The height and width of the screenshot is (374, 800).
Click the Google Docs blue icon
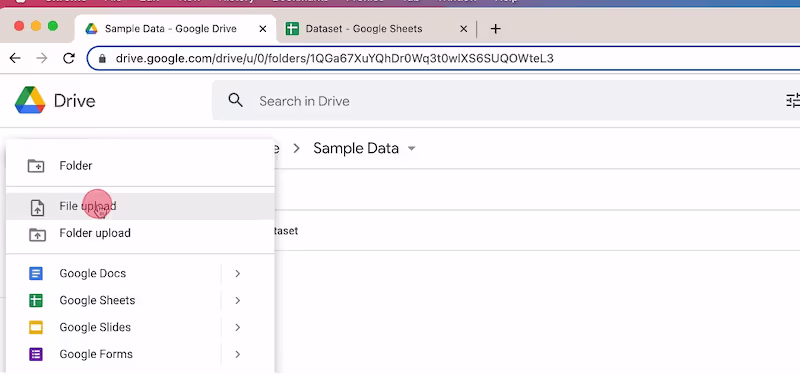36,273
